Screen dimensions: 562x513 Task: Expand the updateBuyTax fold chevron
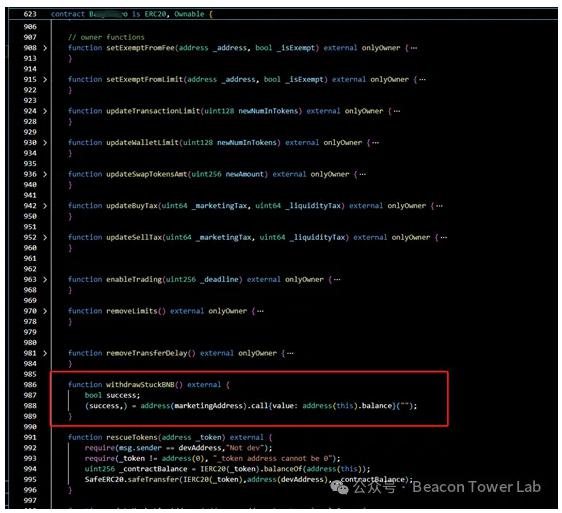pos(45,205)
